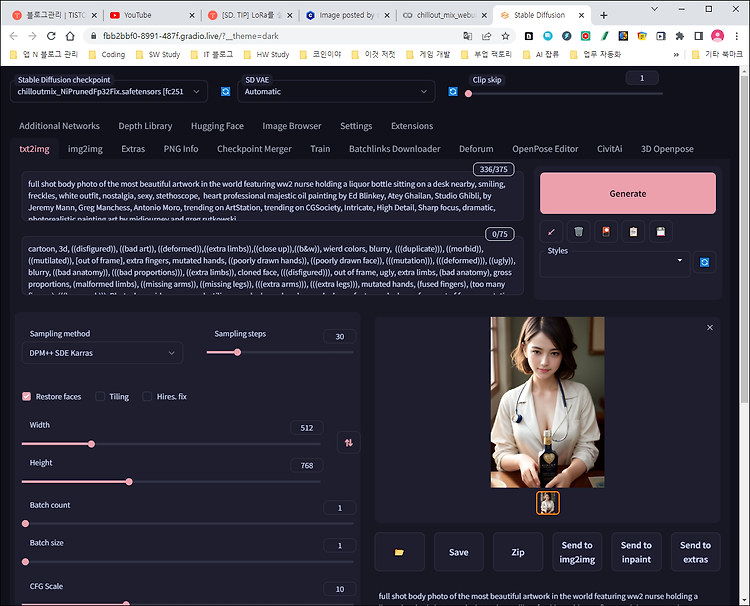Close the generated image preview
This screenshot has height=606, width=750.
(x=710, y=328)
